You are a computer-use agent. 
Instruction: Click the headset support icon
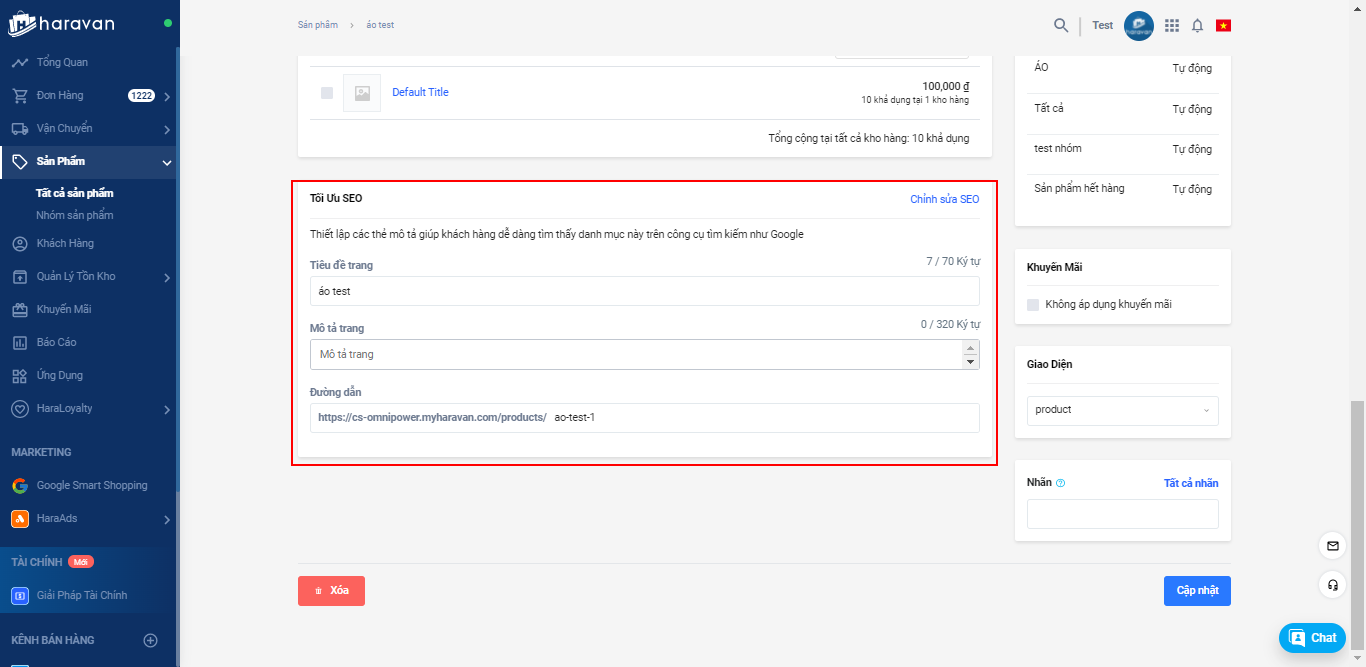[1332, 585]
